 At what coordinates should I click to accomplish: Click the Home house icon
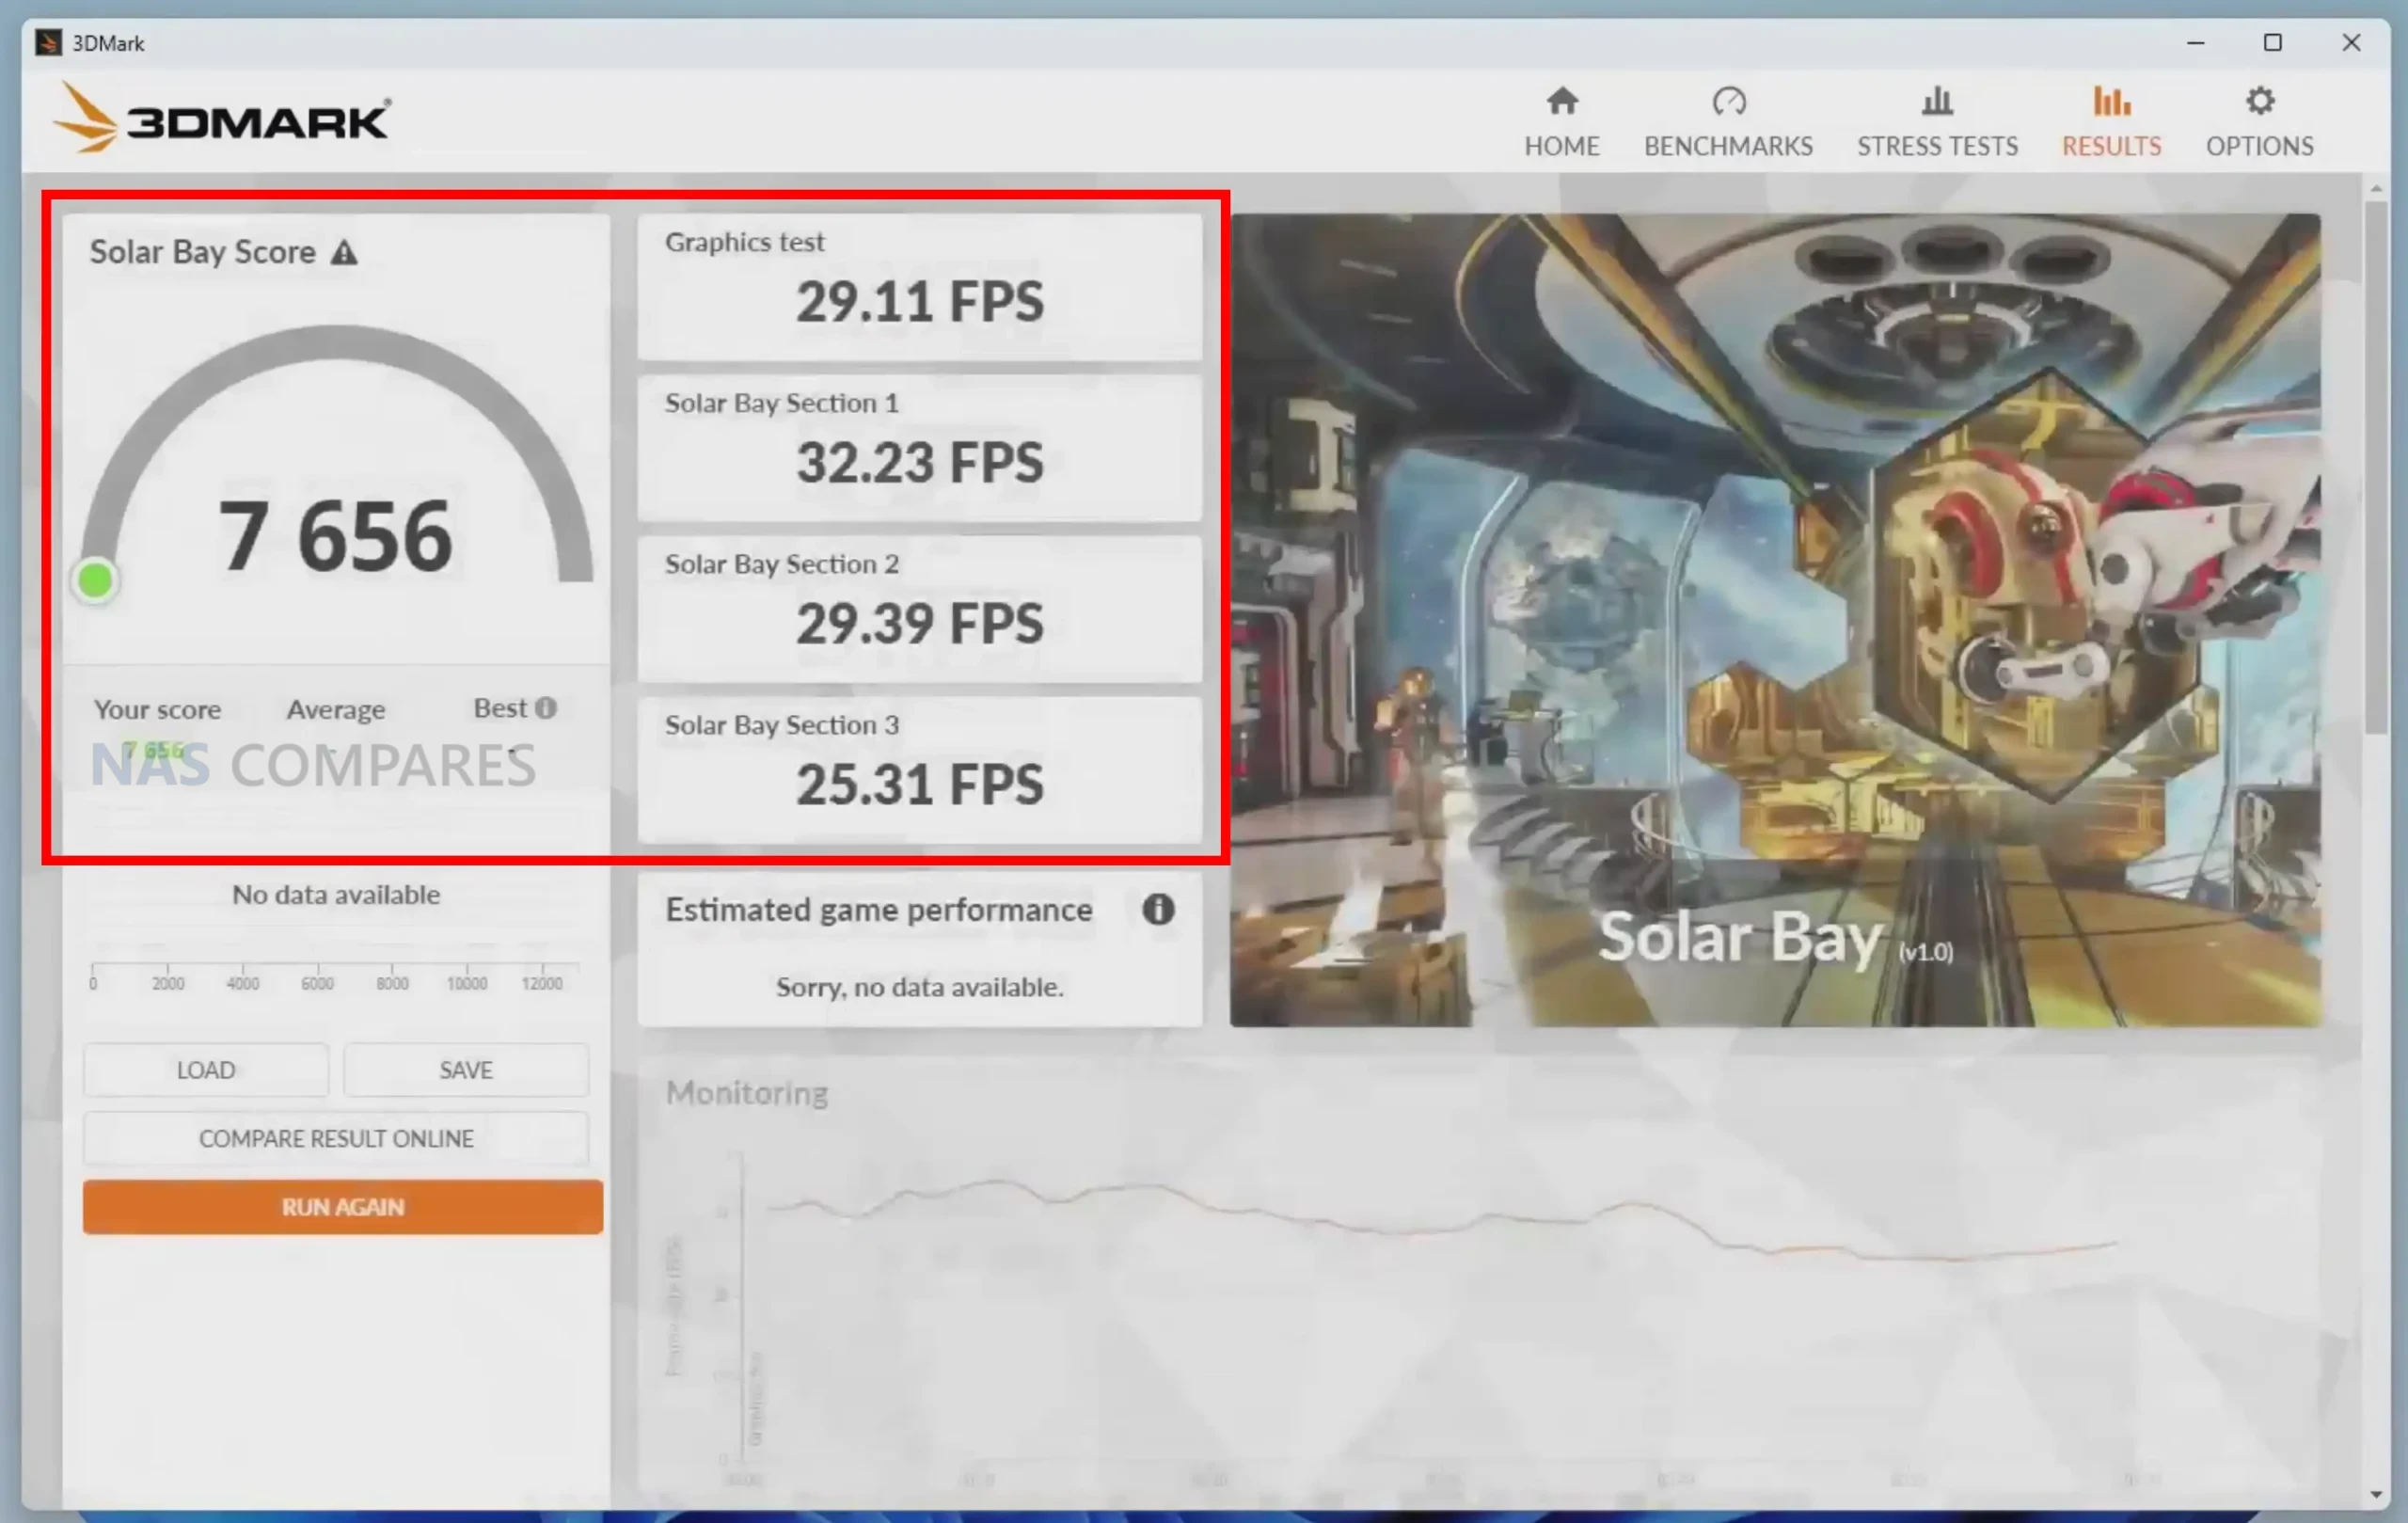[x=1561, y=101]
